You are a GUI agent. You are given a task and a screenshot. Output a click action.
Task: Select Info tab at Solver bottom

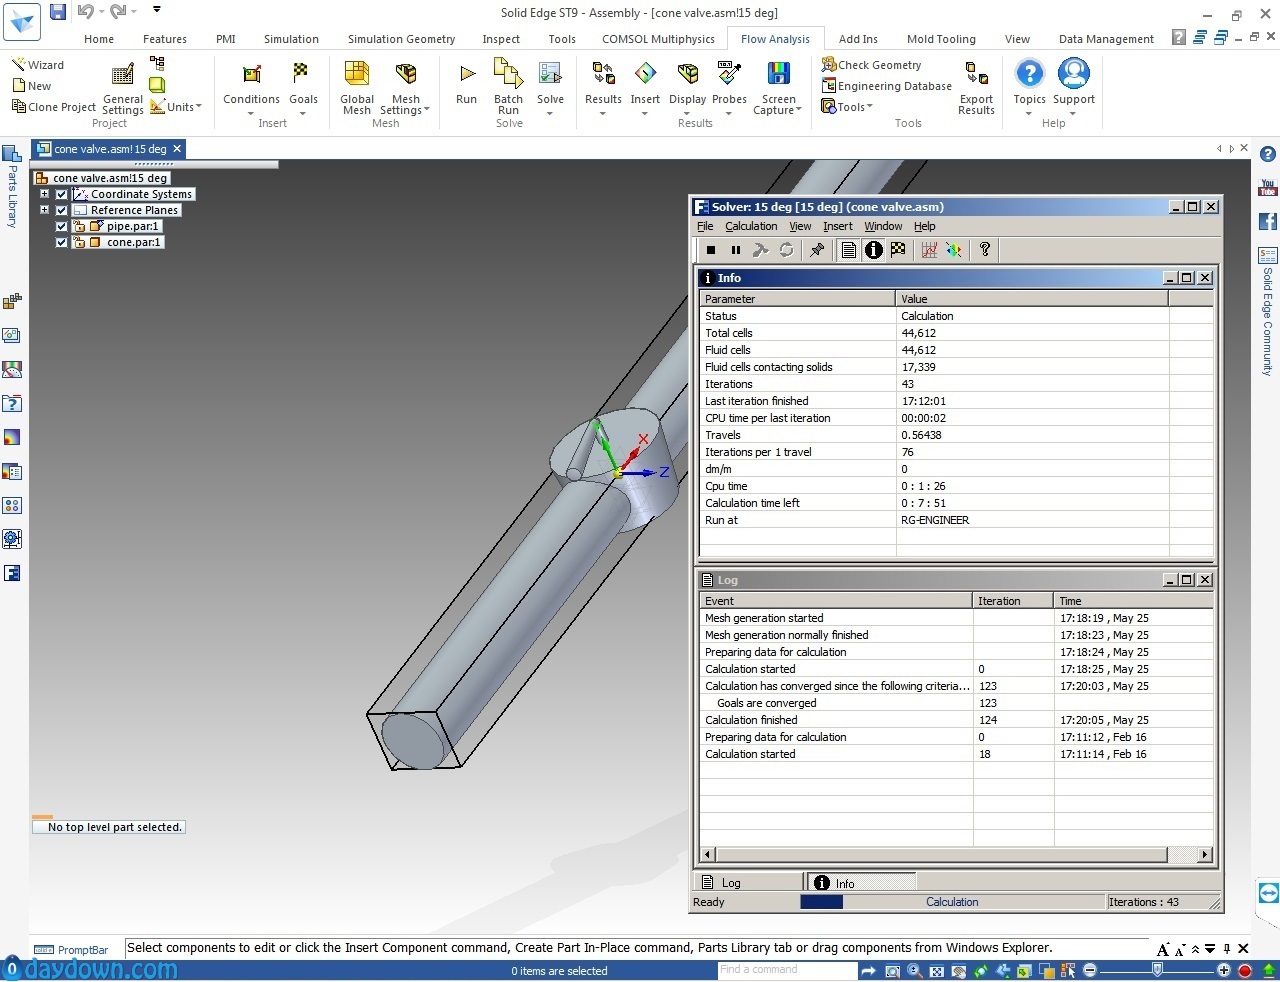(x=861, y=883)
